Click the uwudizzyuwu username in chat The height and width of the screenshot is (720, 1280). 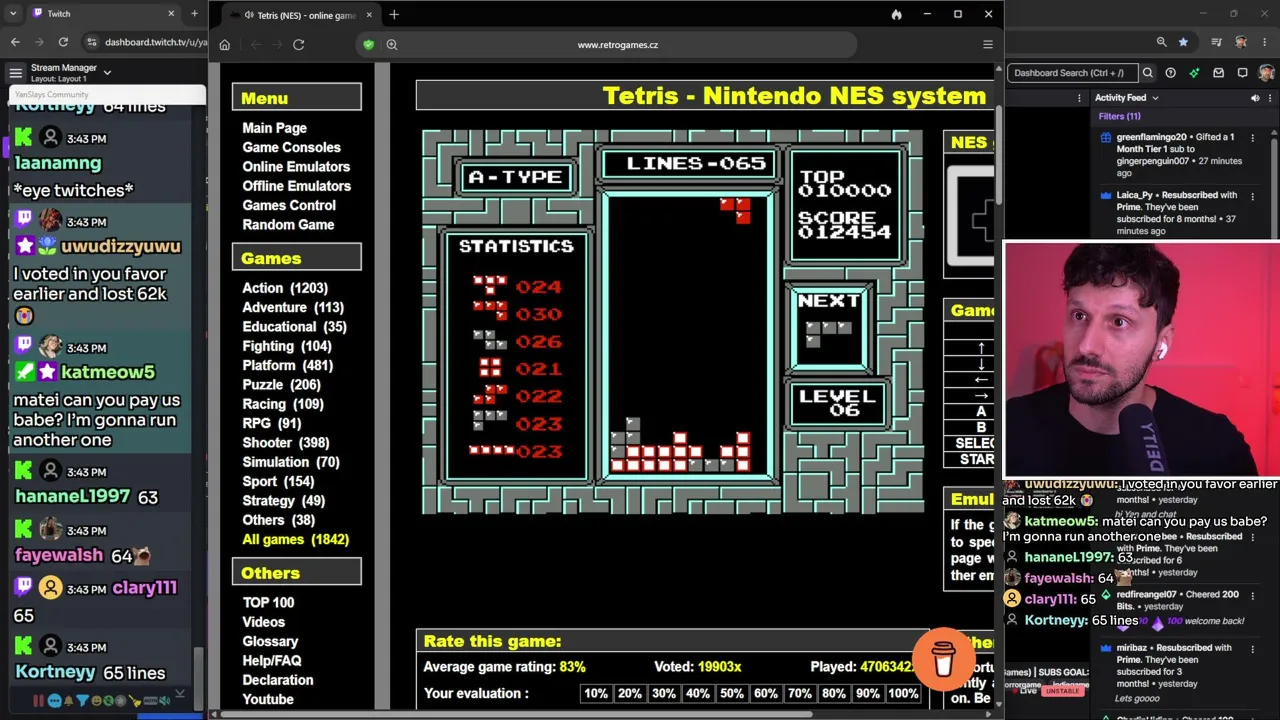[x=121, y=246]
